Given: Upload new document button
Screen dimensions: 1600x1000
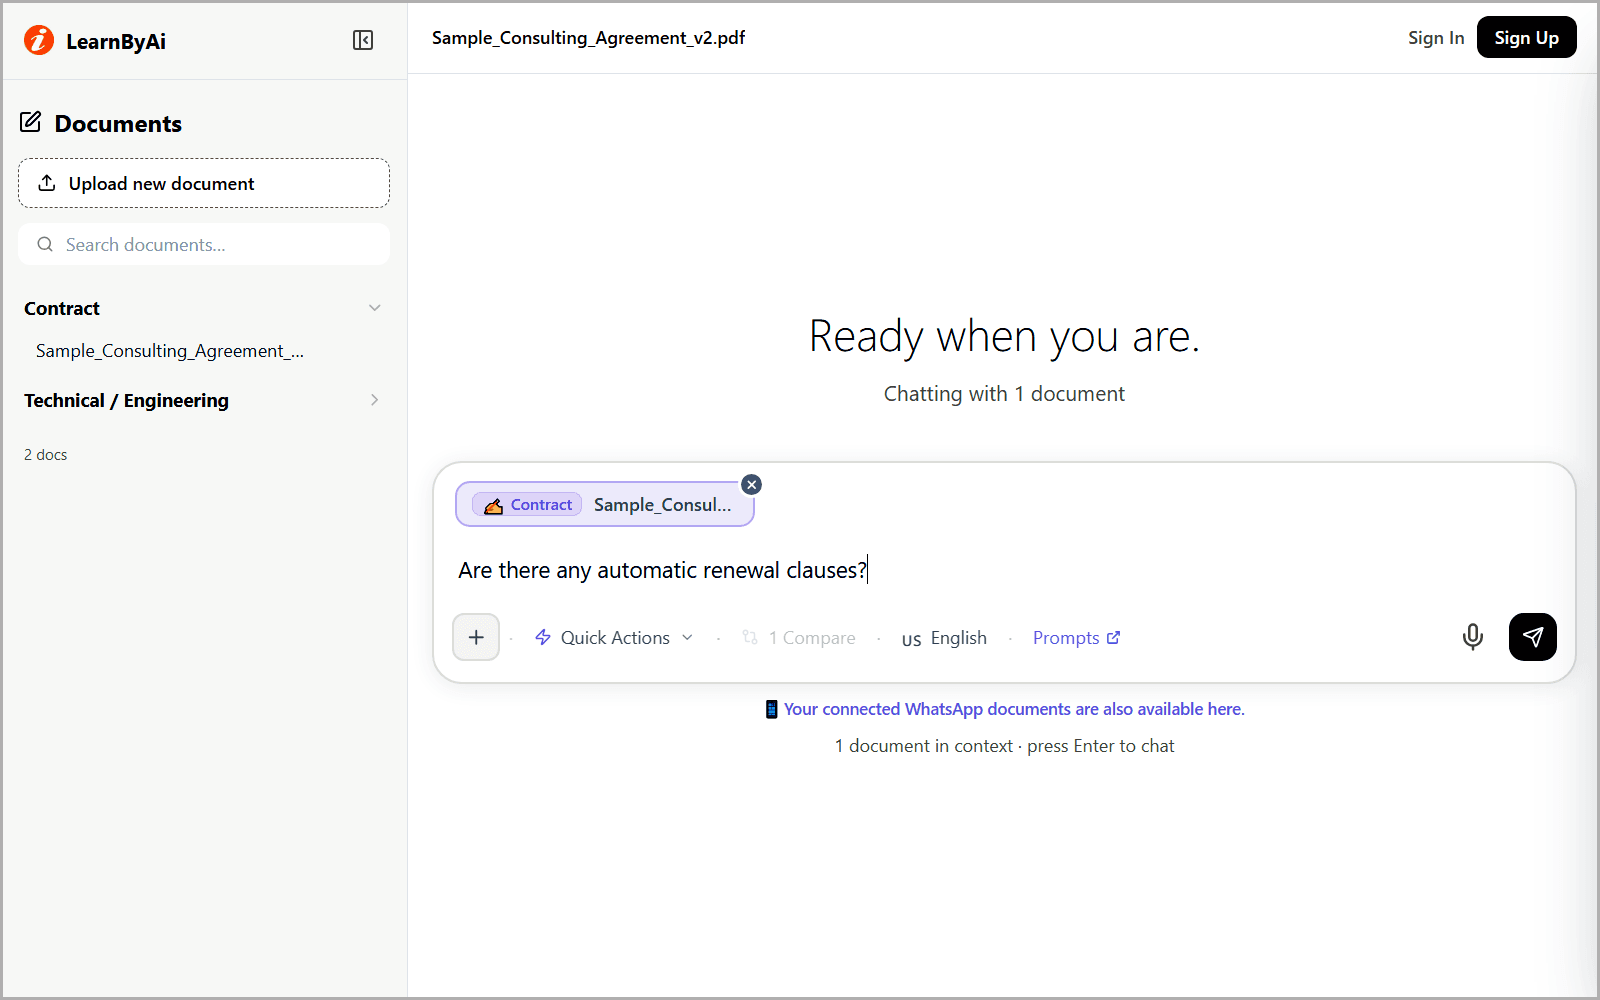Looking at the screenshot, I should coord(204,183).
